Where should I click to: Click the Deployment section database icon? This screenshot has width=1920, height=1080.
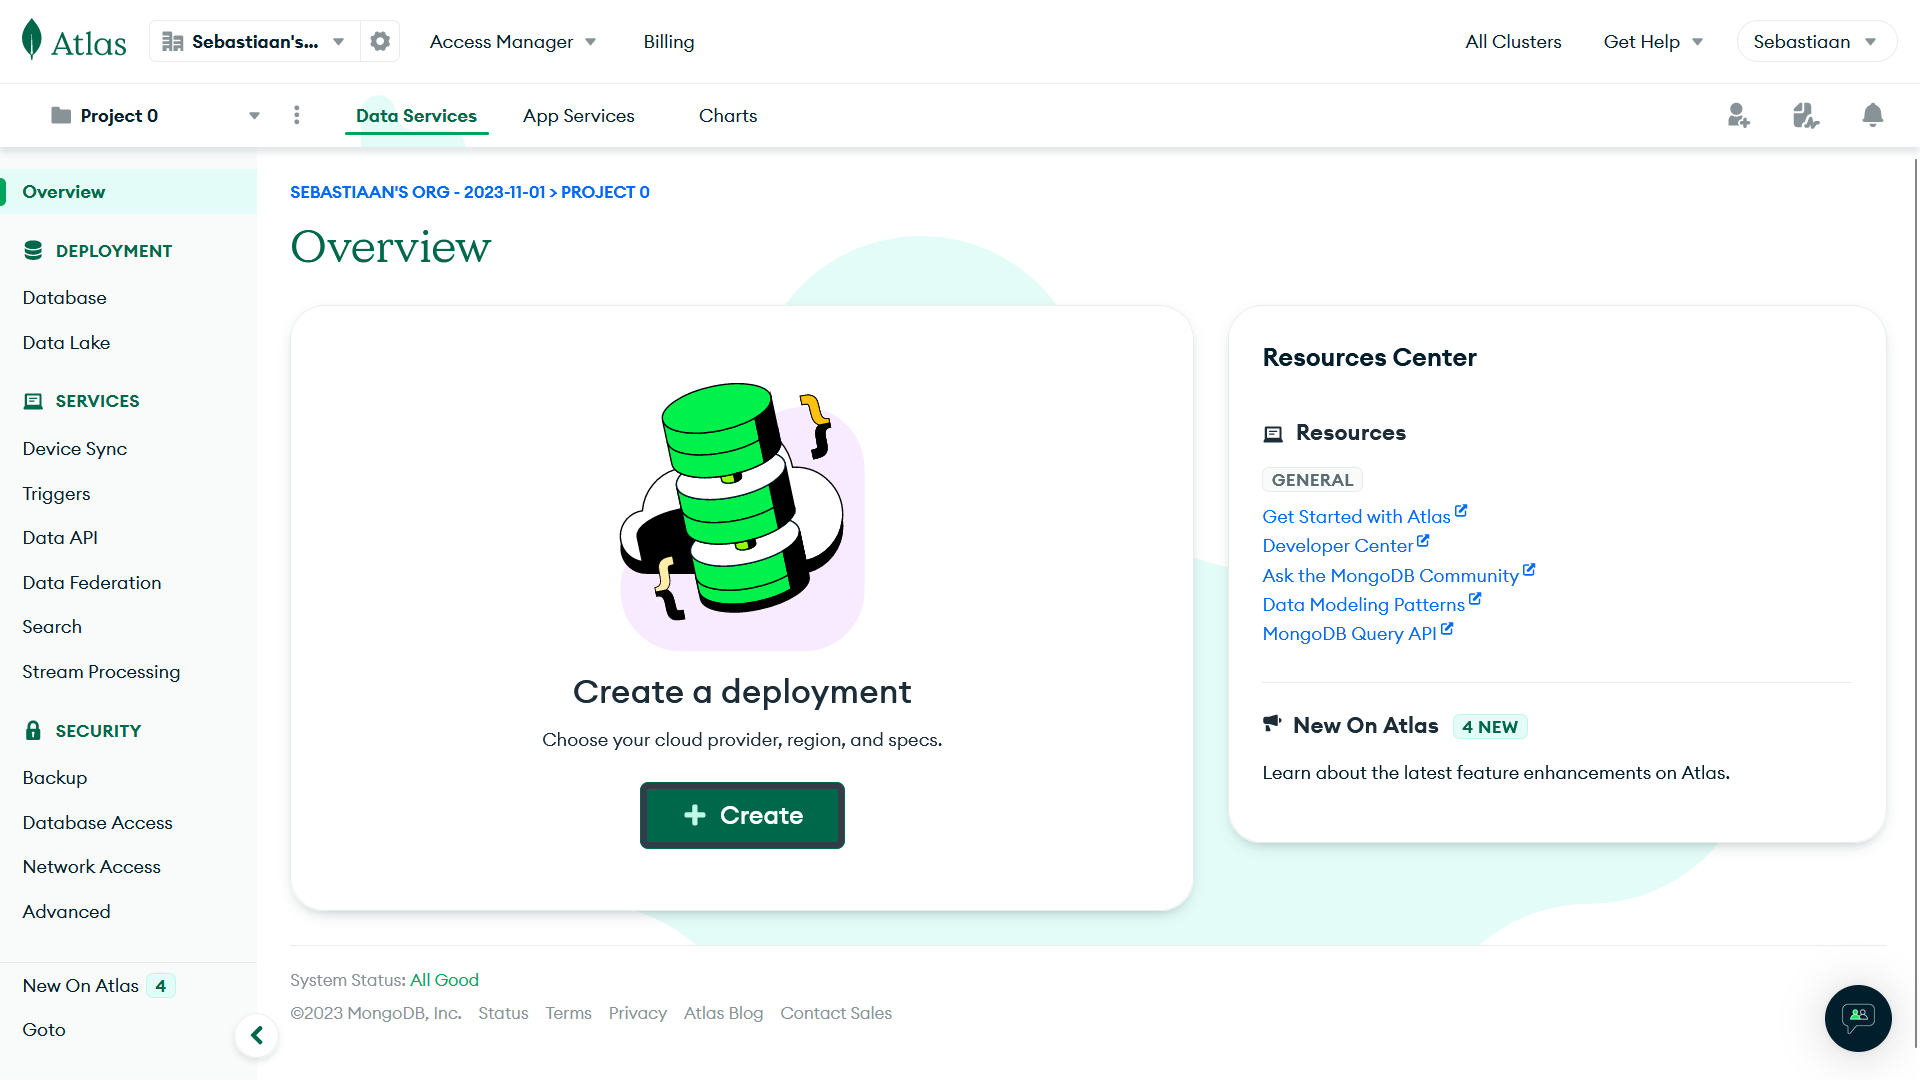[x=35, y=250]
